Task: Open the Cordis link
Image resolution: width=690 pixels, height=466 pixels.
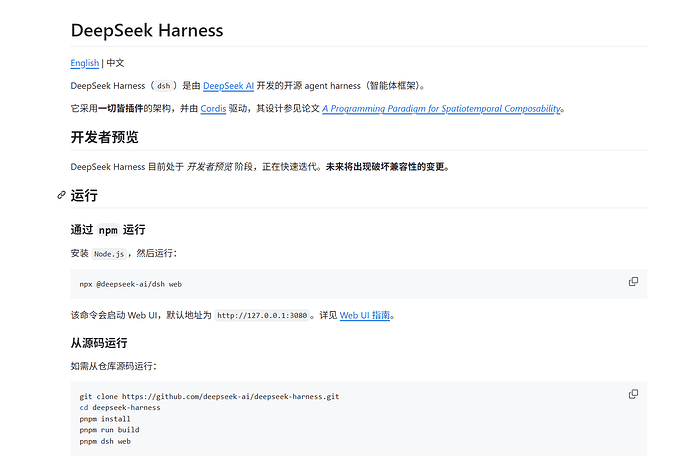Action: pos(213,109)
